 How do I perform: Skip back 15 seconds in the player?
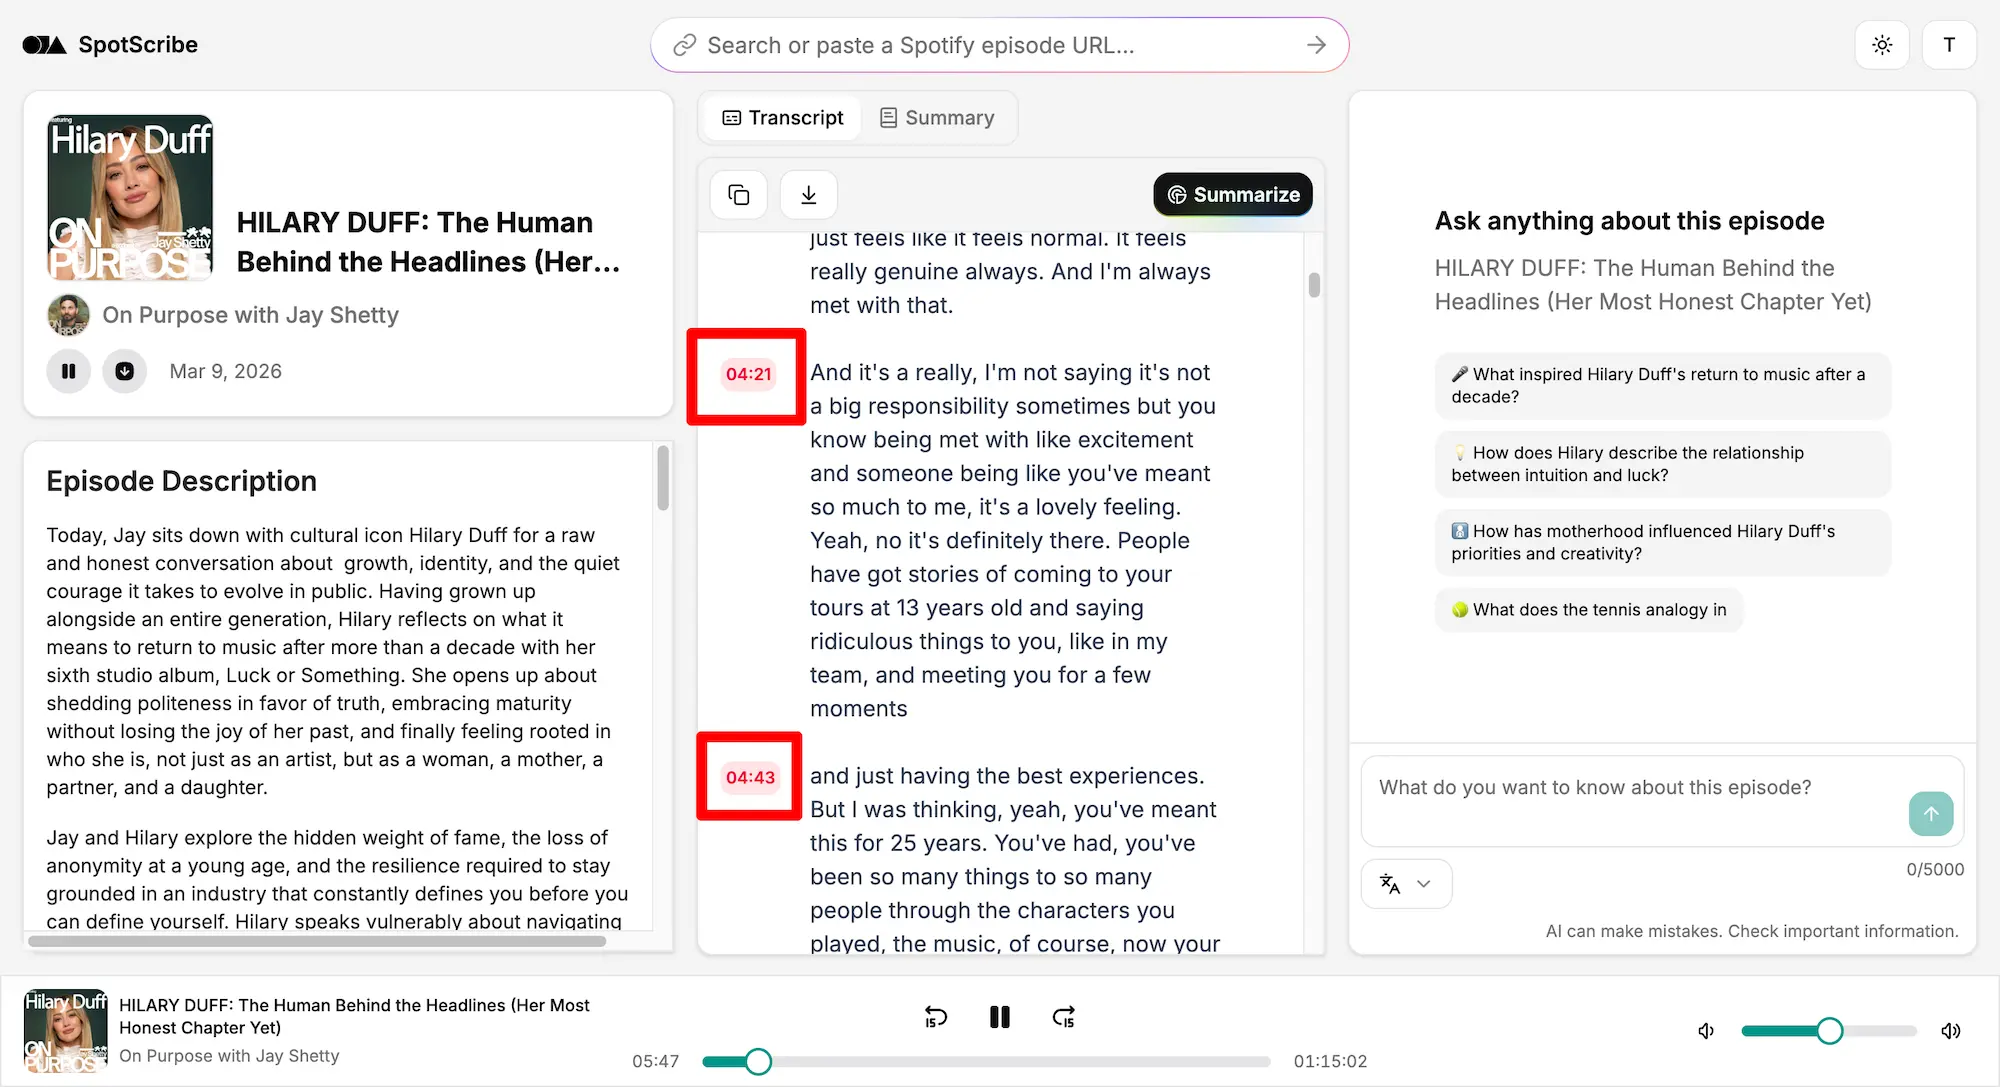(x=936, y=1016)
